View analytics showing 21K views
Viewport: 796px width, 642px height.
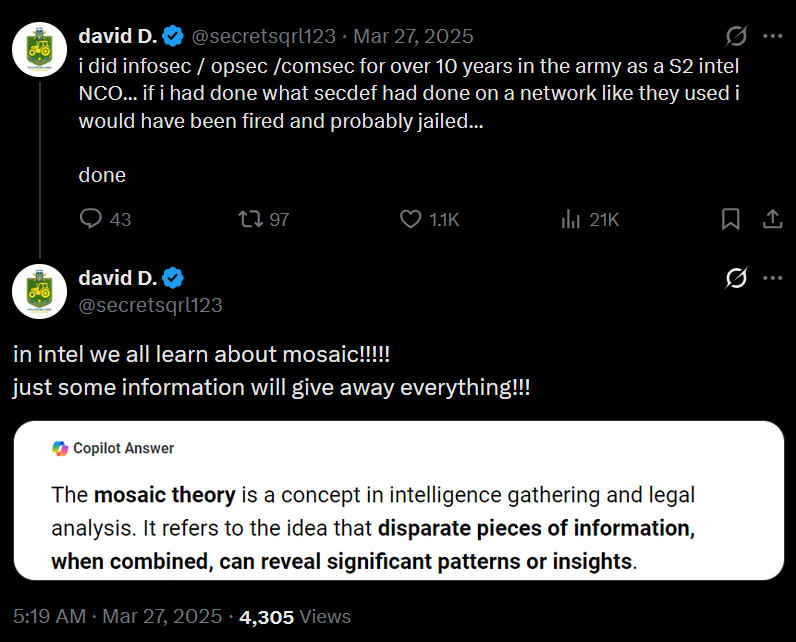click(x=590, y=219)
